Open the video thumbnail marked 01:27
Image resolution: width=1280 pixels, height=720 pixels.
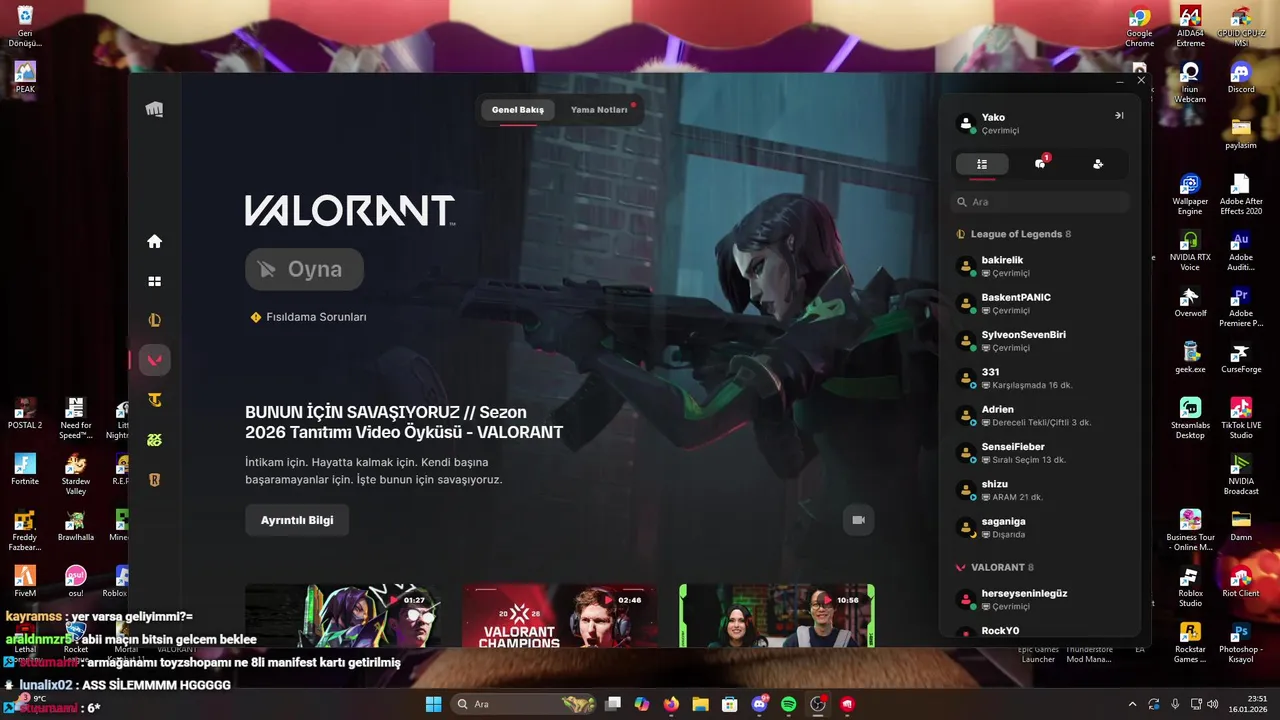343,615
